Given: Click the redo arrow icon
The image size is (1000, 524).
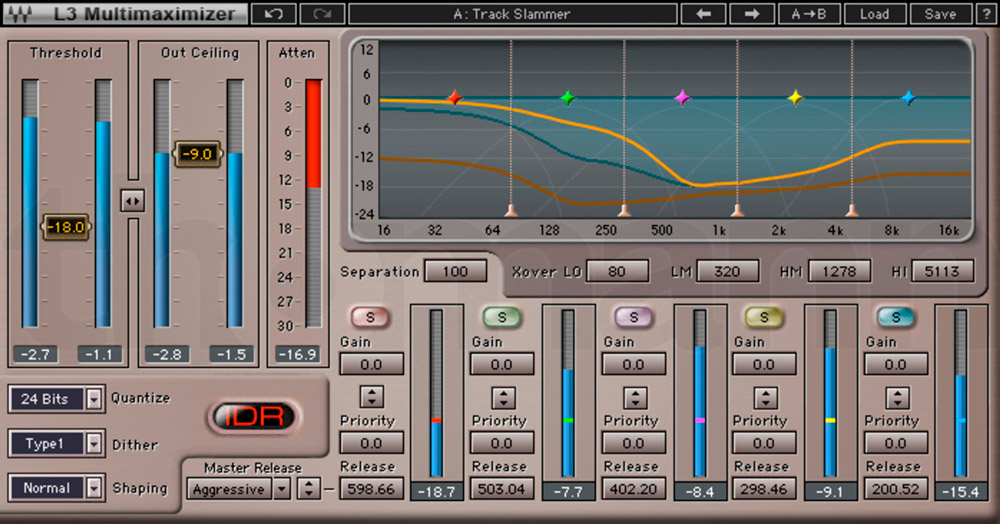Looking at the screenshot, I should [321, 14].
